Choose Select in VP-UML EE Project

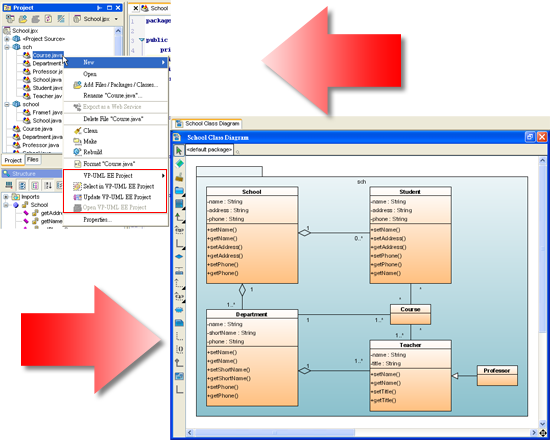click(115, 186)
